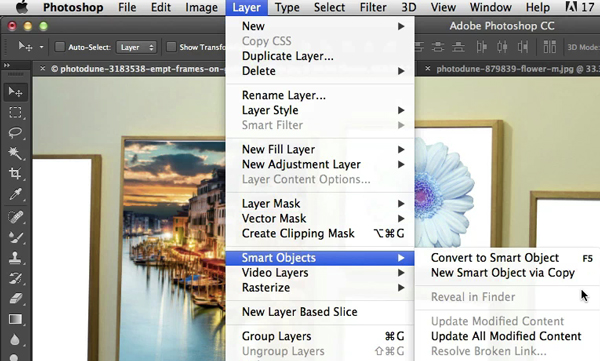This screenshot has width=600, height=361.
Task: Choose the Magic Wand tool
Action: point(15,153)
